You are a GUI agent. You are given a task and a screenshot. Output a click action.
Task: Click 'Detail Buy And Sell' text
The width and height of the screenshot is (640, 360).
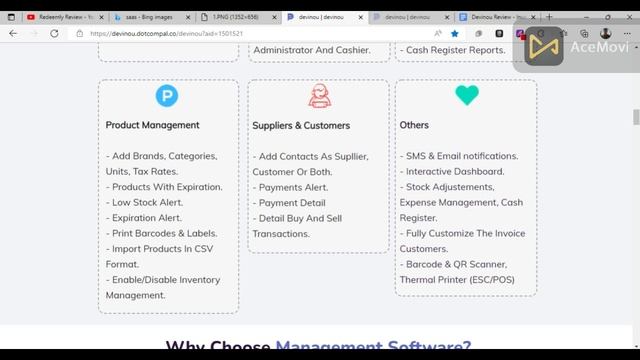pos(297,218)
